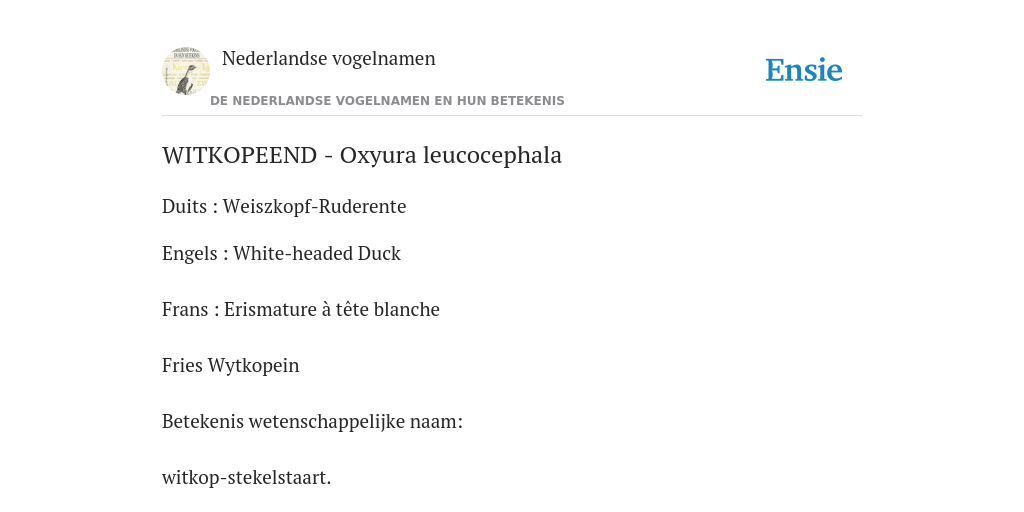Click the Frans label
This screenshot has height=512, width=1024.
[x=186, y=310]
